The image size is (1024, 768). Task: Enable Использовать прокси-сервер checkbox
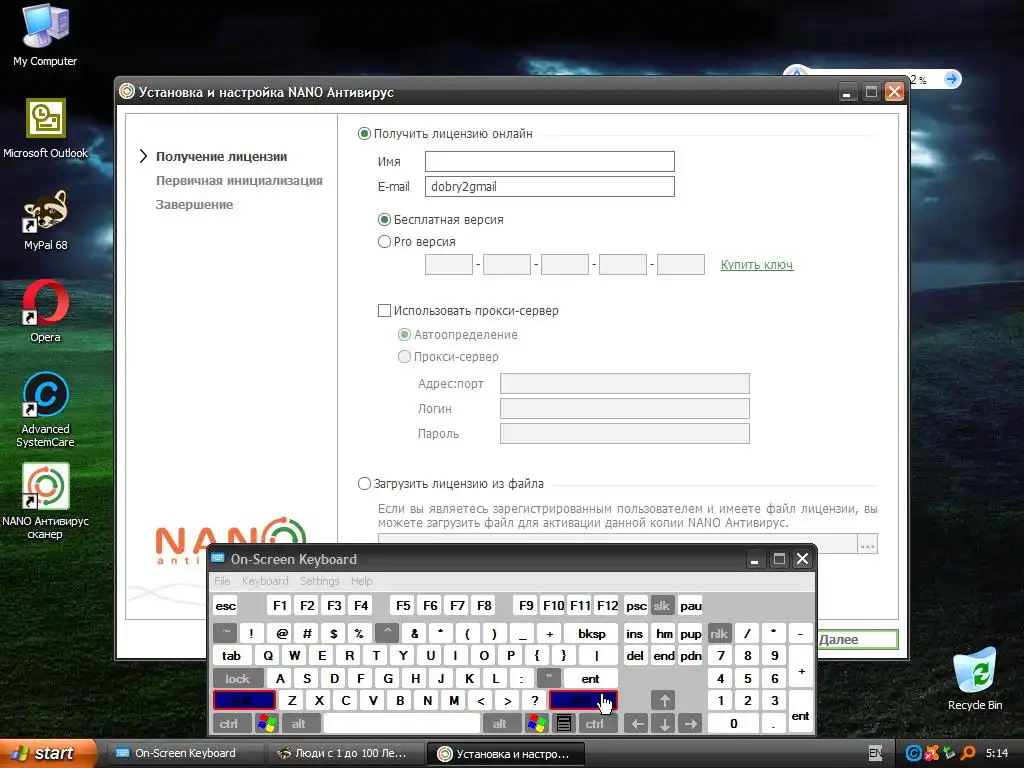tap(468, 311)
